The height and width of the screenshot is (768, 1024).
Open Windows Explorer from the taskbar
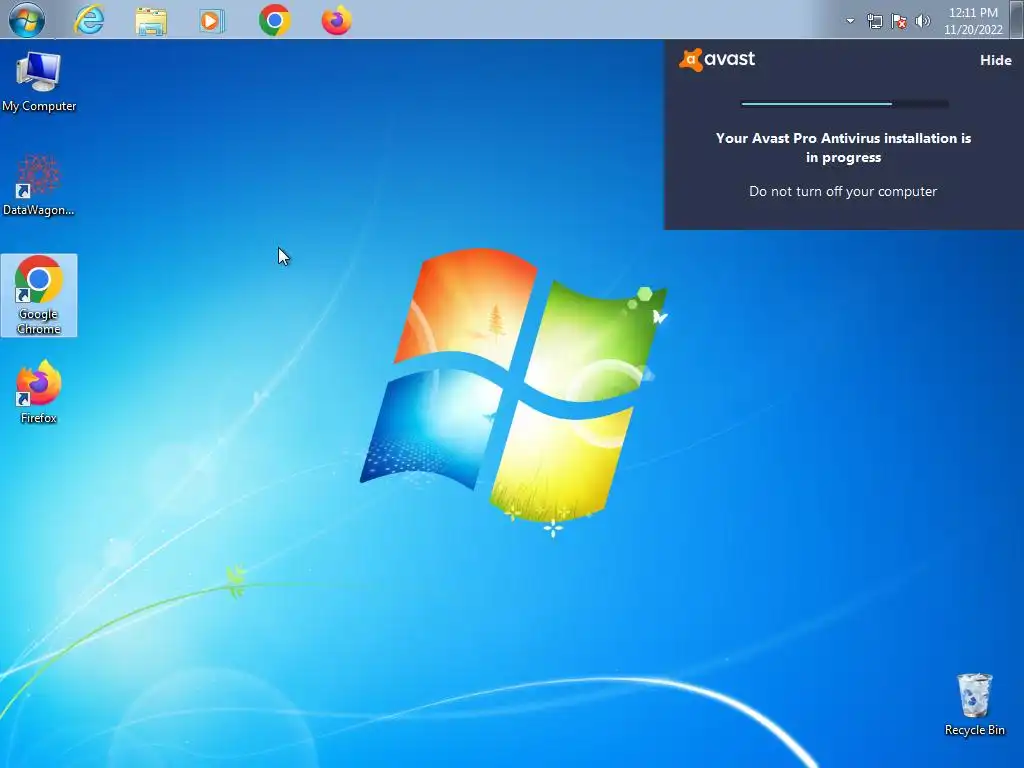click(151, 21)
